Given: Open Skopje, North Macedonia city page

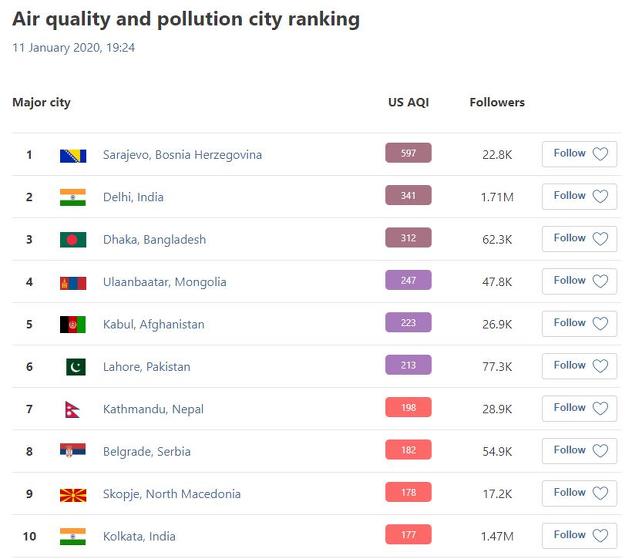Looking at the screenshot, I should (x=172, y=494).
